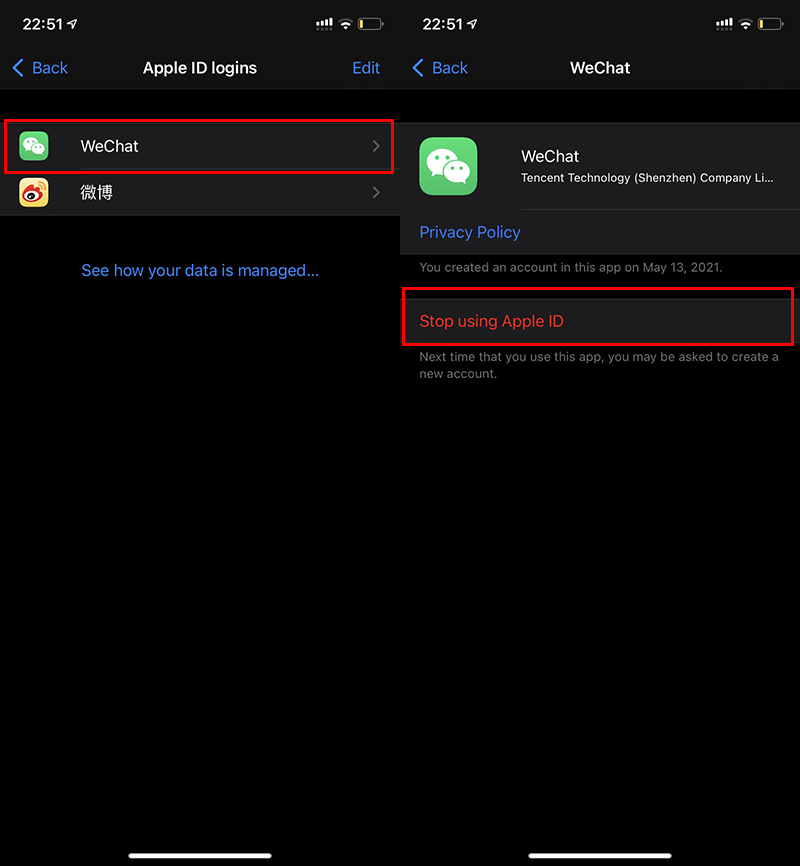The height and width of the screenshot is (866, 800).
Task: Tap 'You created an account in this app' text
Action: click(x=571, y=268)
